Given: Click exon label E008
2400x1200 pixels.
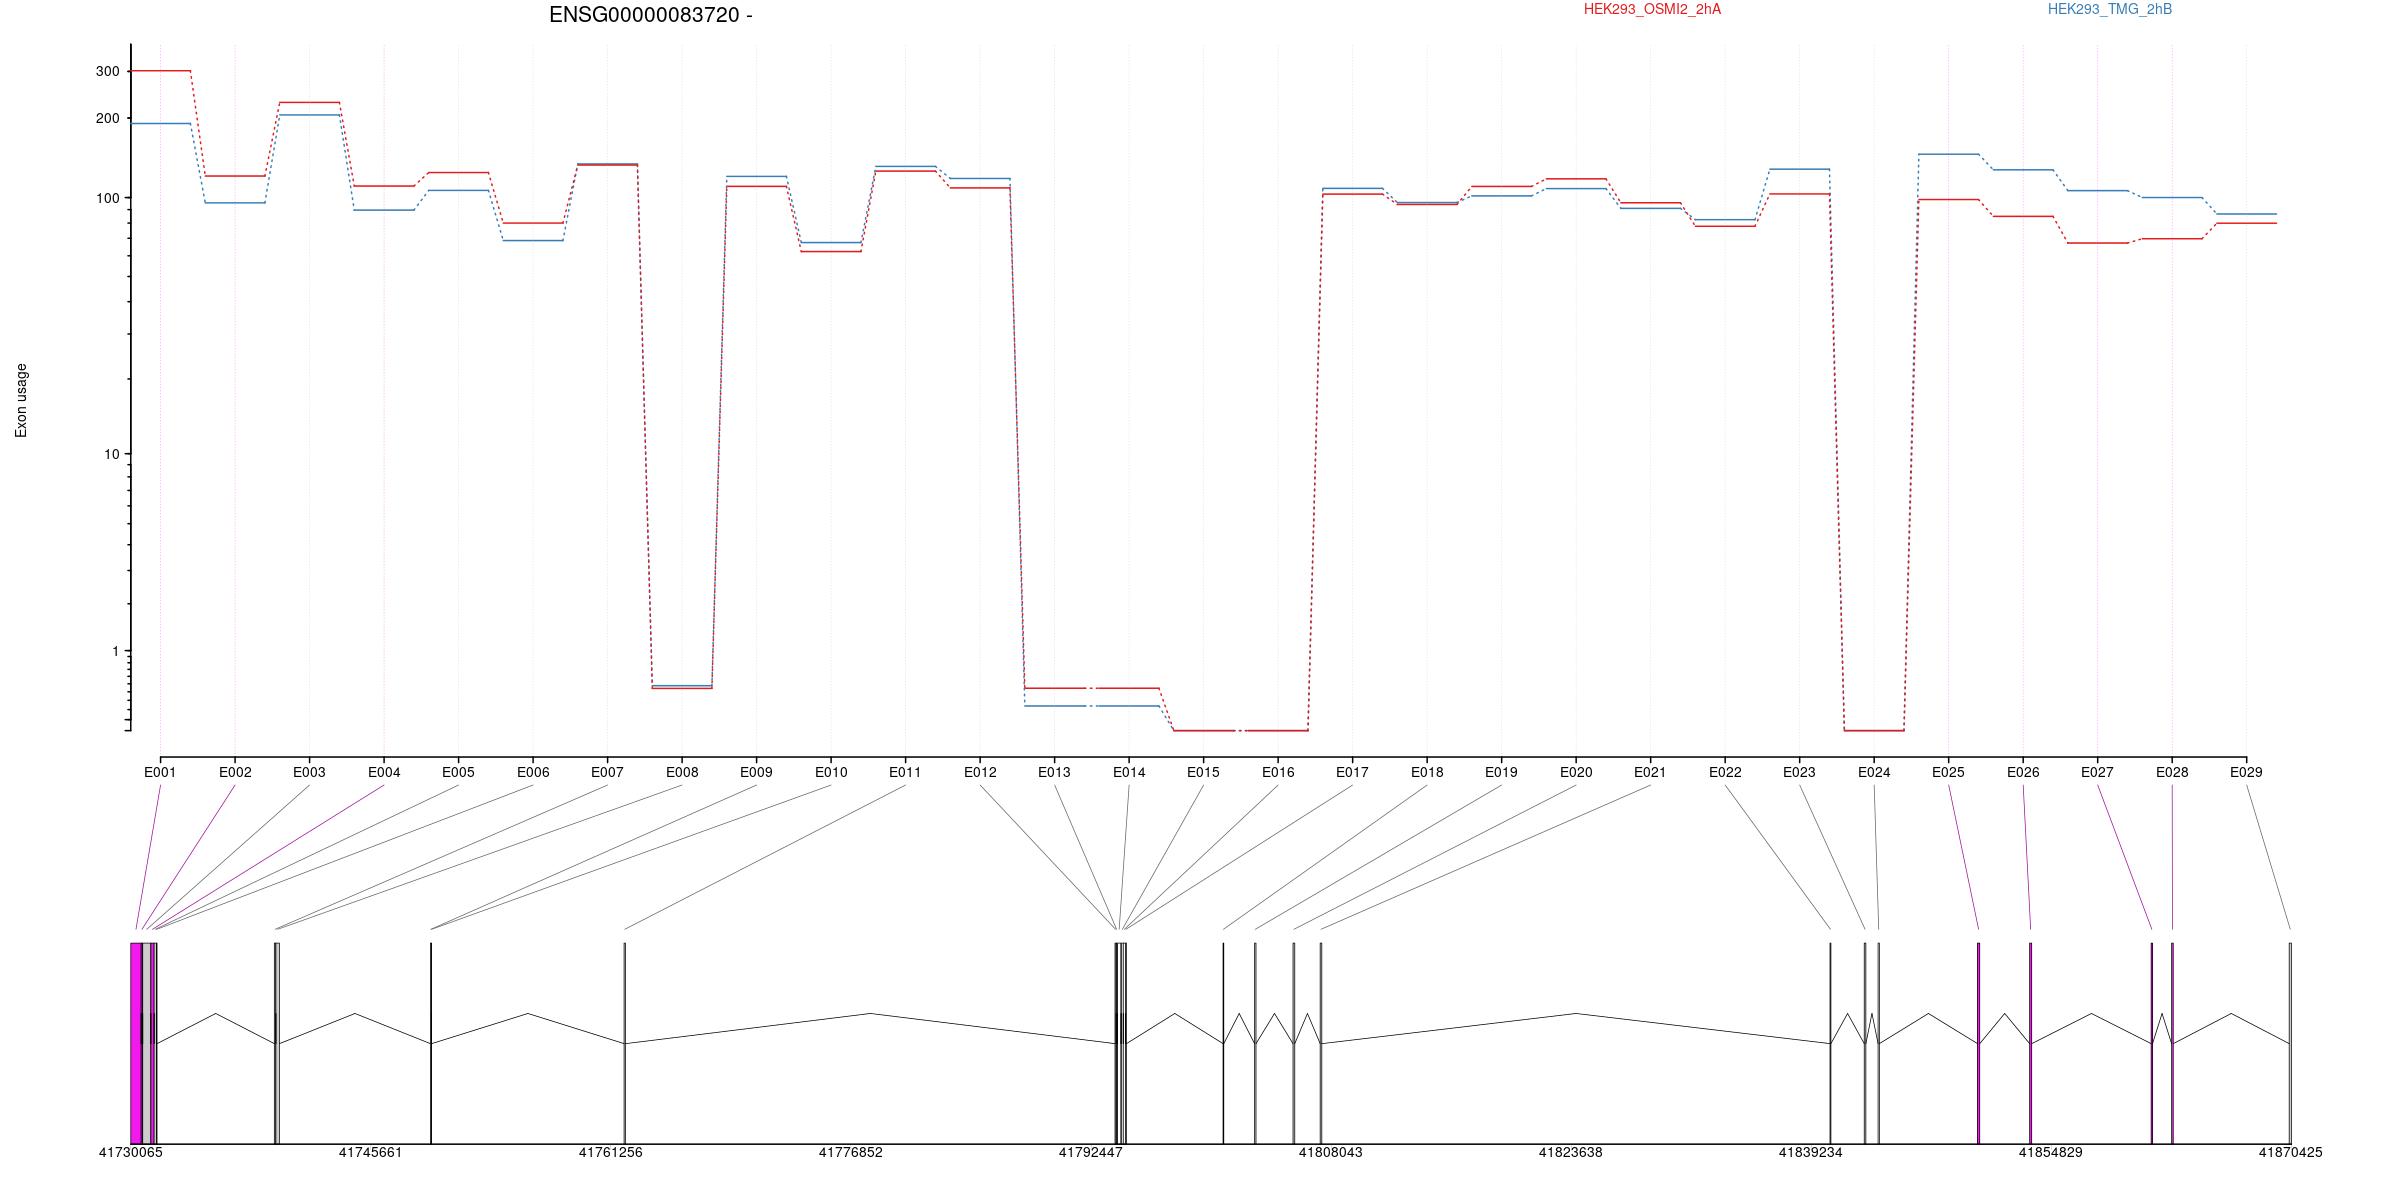Looking at the screenshot, I should coord(682,772).
